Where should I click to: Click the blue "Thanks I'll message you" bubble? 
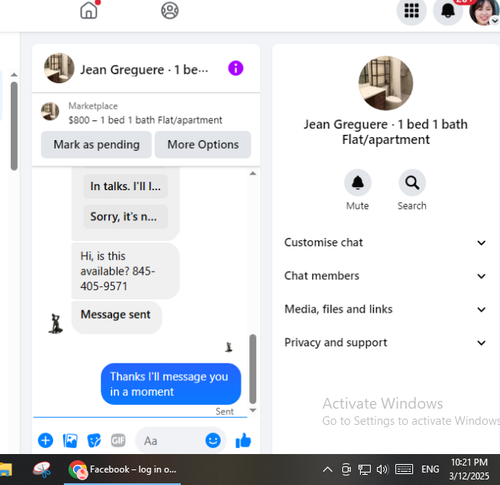point(171,384)
